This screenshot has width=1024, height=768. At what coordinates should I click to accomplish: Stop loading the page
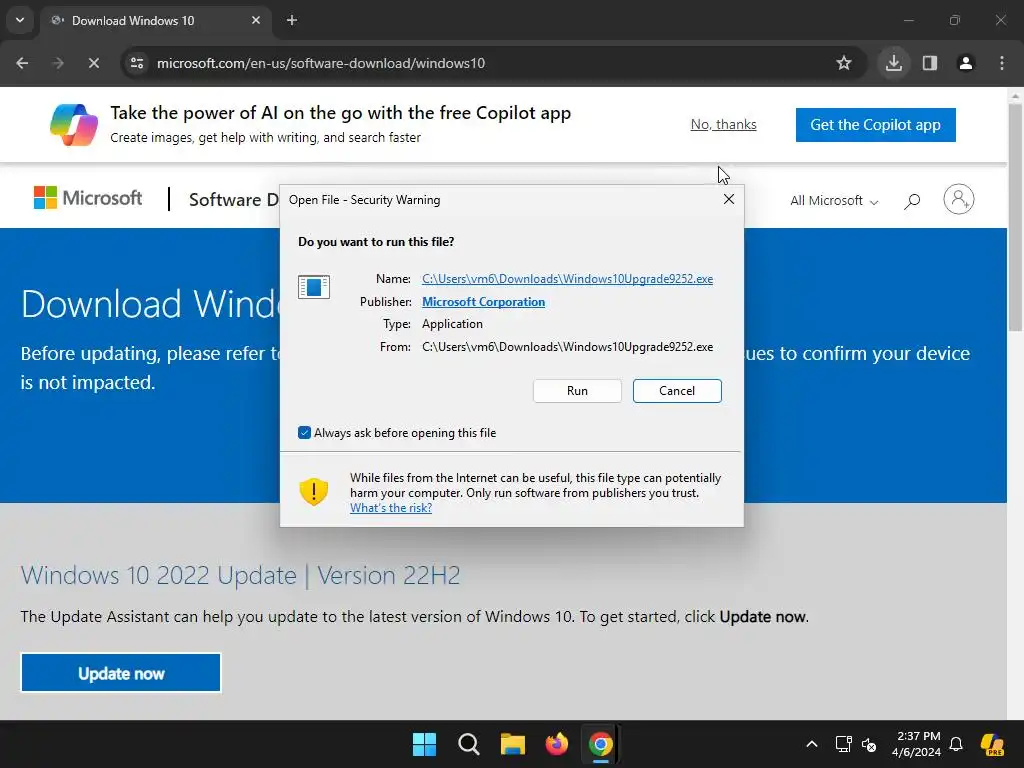point(93,63)
